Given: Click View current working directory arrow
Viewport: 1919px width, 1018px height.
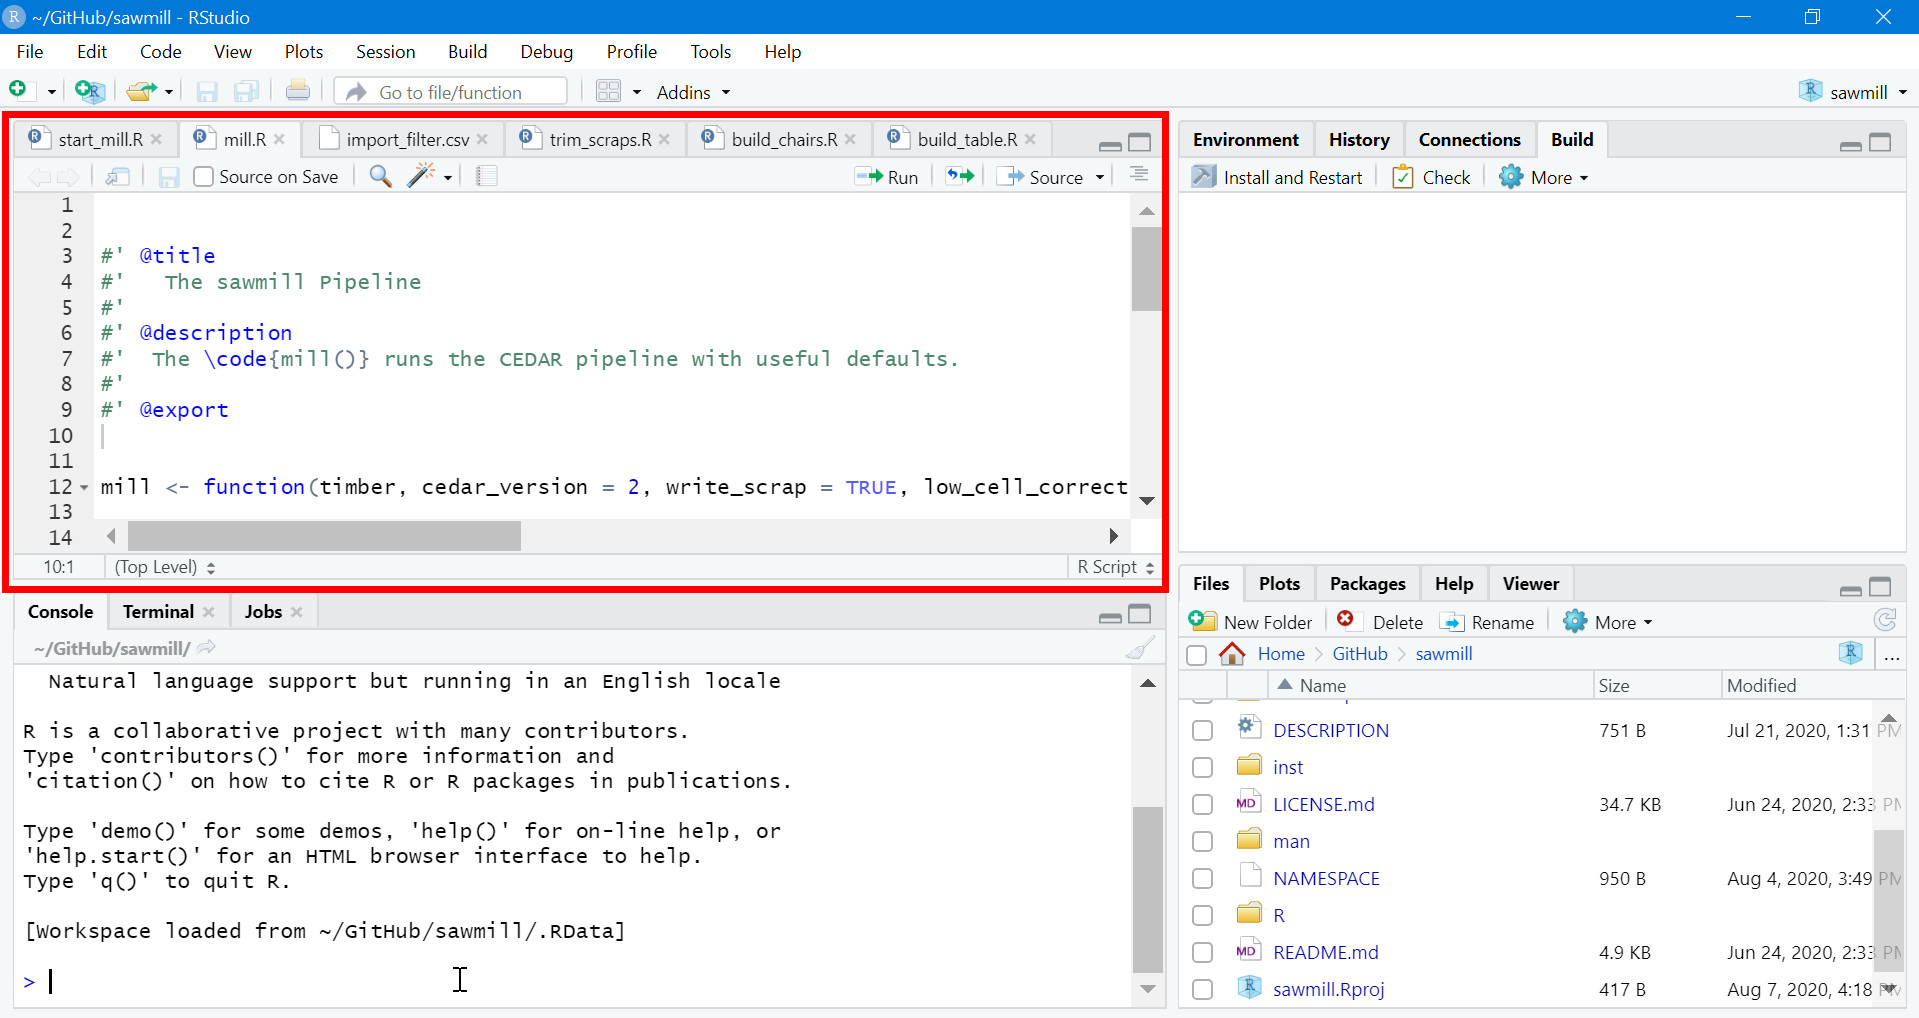Looking at the screenshot, I should click(x=207, y=648).
